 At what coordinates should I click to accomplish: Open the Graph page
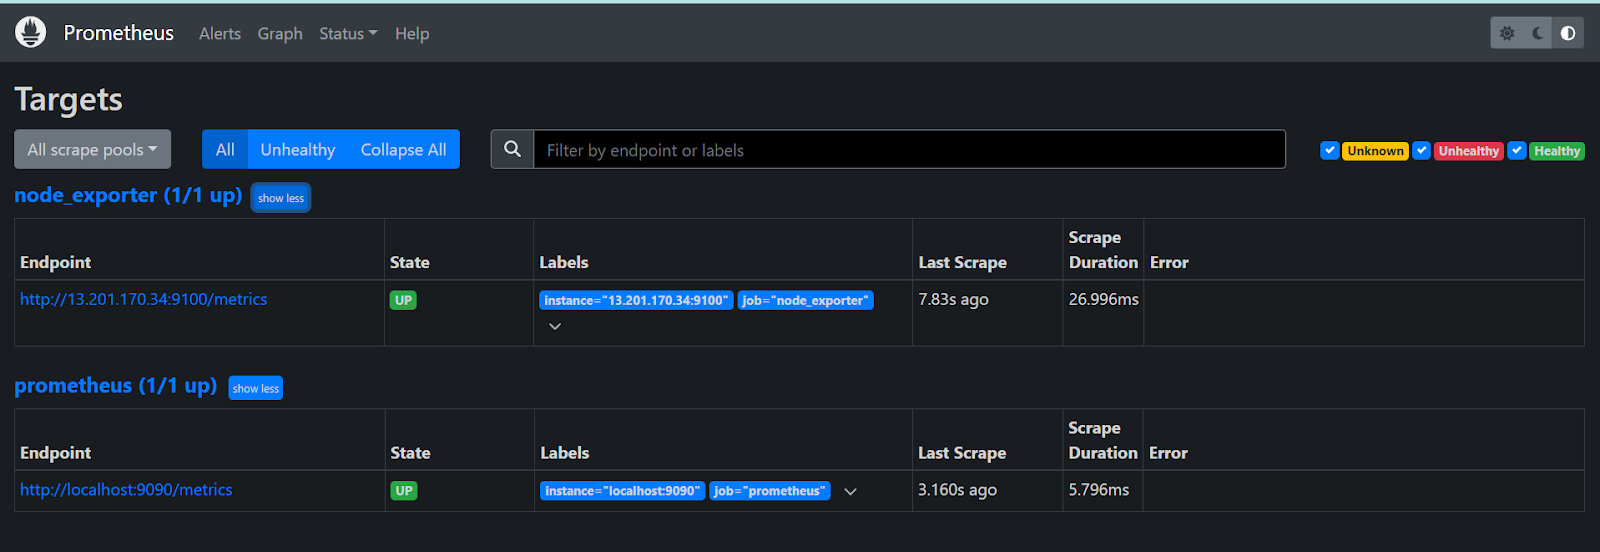coord(280,33)
